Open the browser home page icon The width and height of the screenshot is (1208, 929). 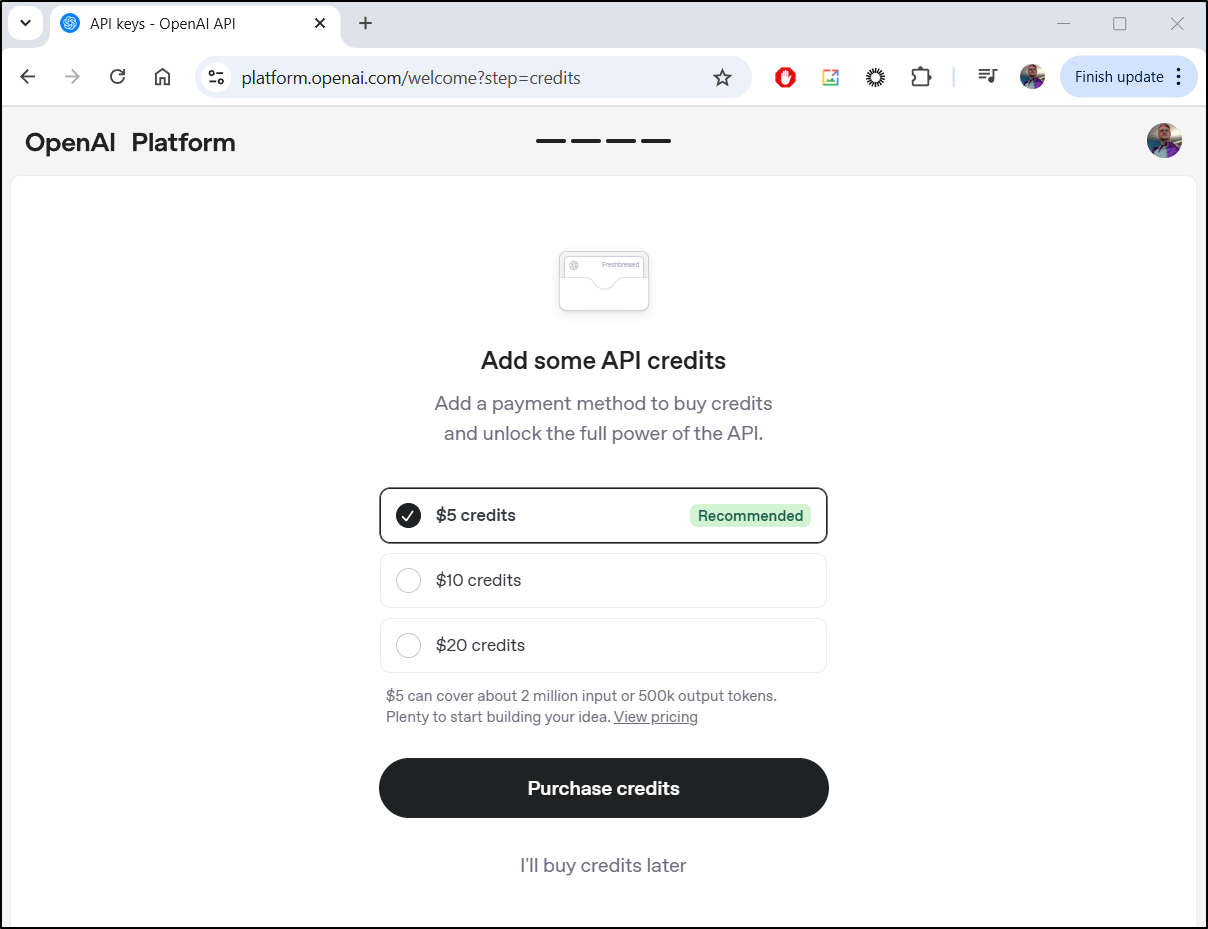point(162,77)
